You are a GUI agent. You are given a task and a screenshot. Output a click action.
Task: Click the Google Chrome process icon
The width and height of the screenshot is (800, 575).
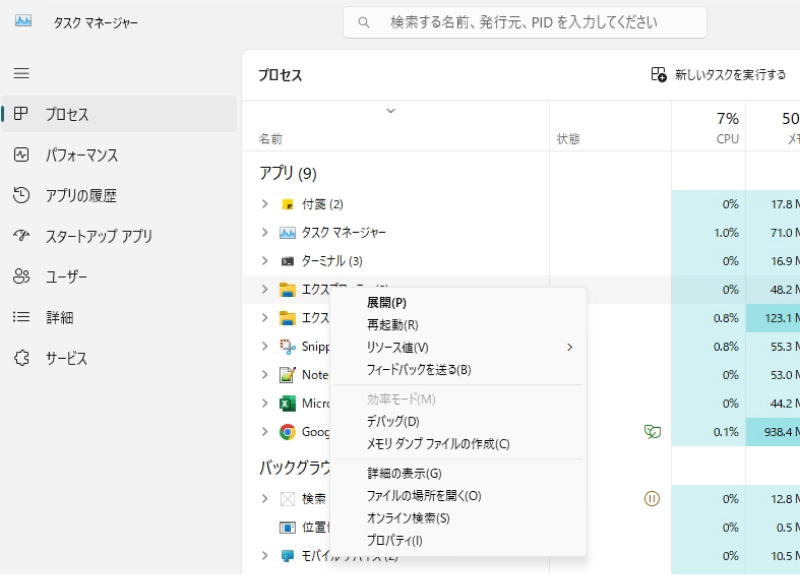(x=287, y=432)
